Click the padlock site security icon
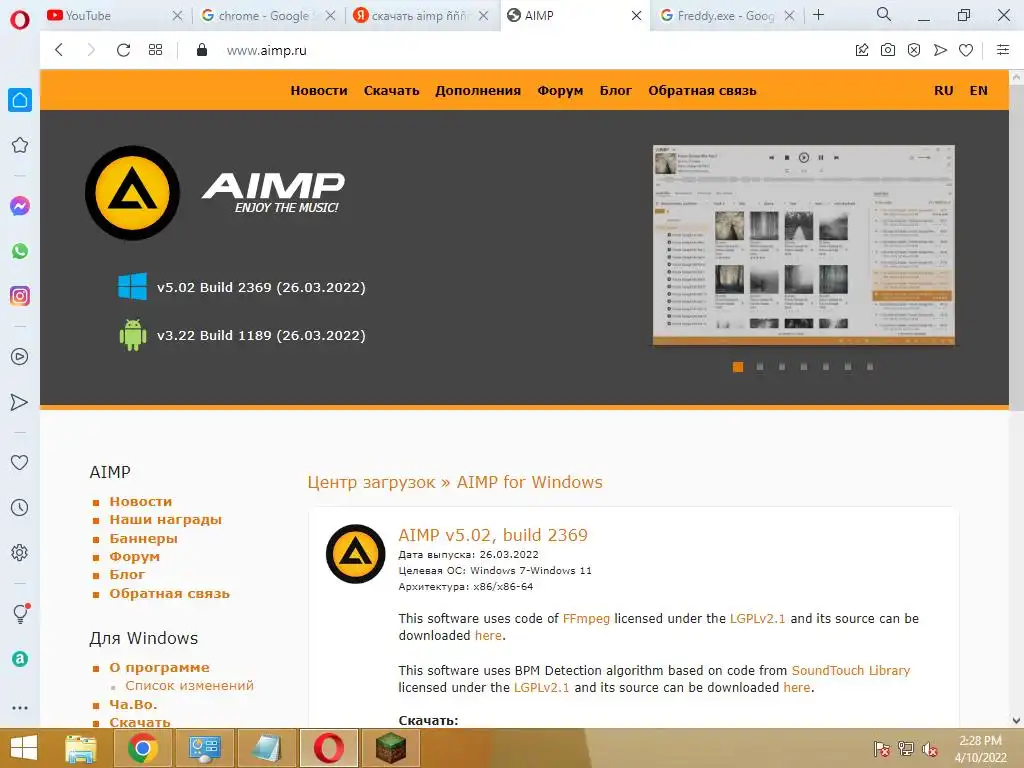Viewport: 1024px width, 768px height. click(202, 50)
